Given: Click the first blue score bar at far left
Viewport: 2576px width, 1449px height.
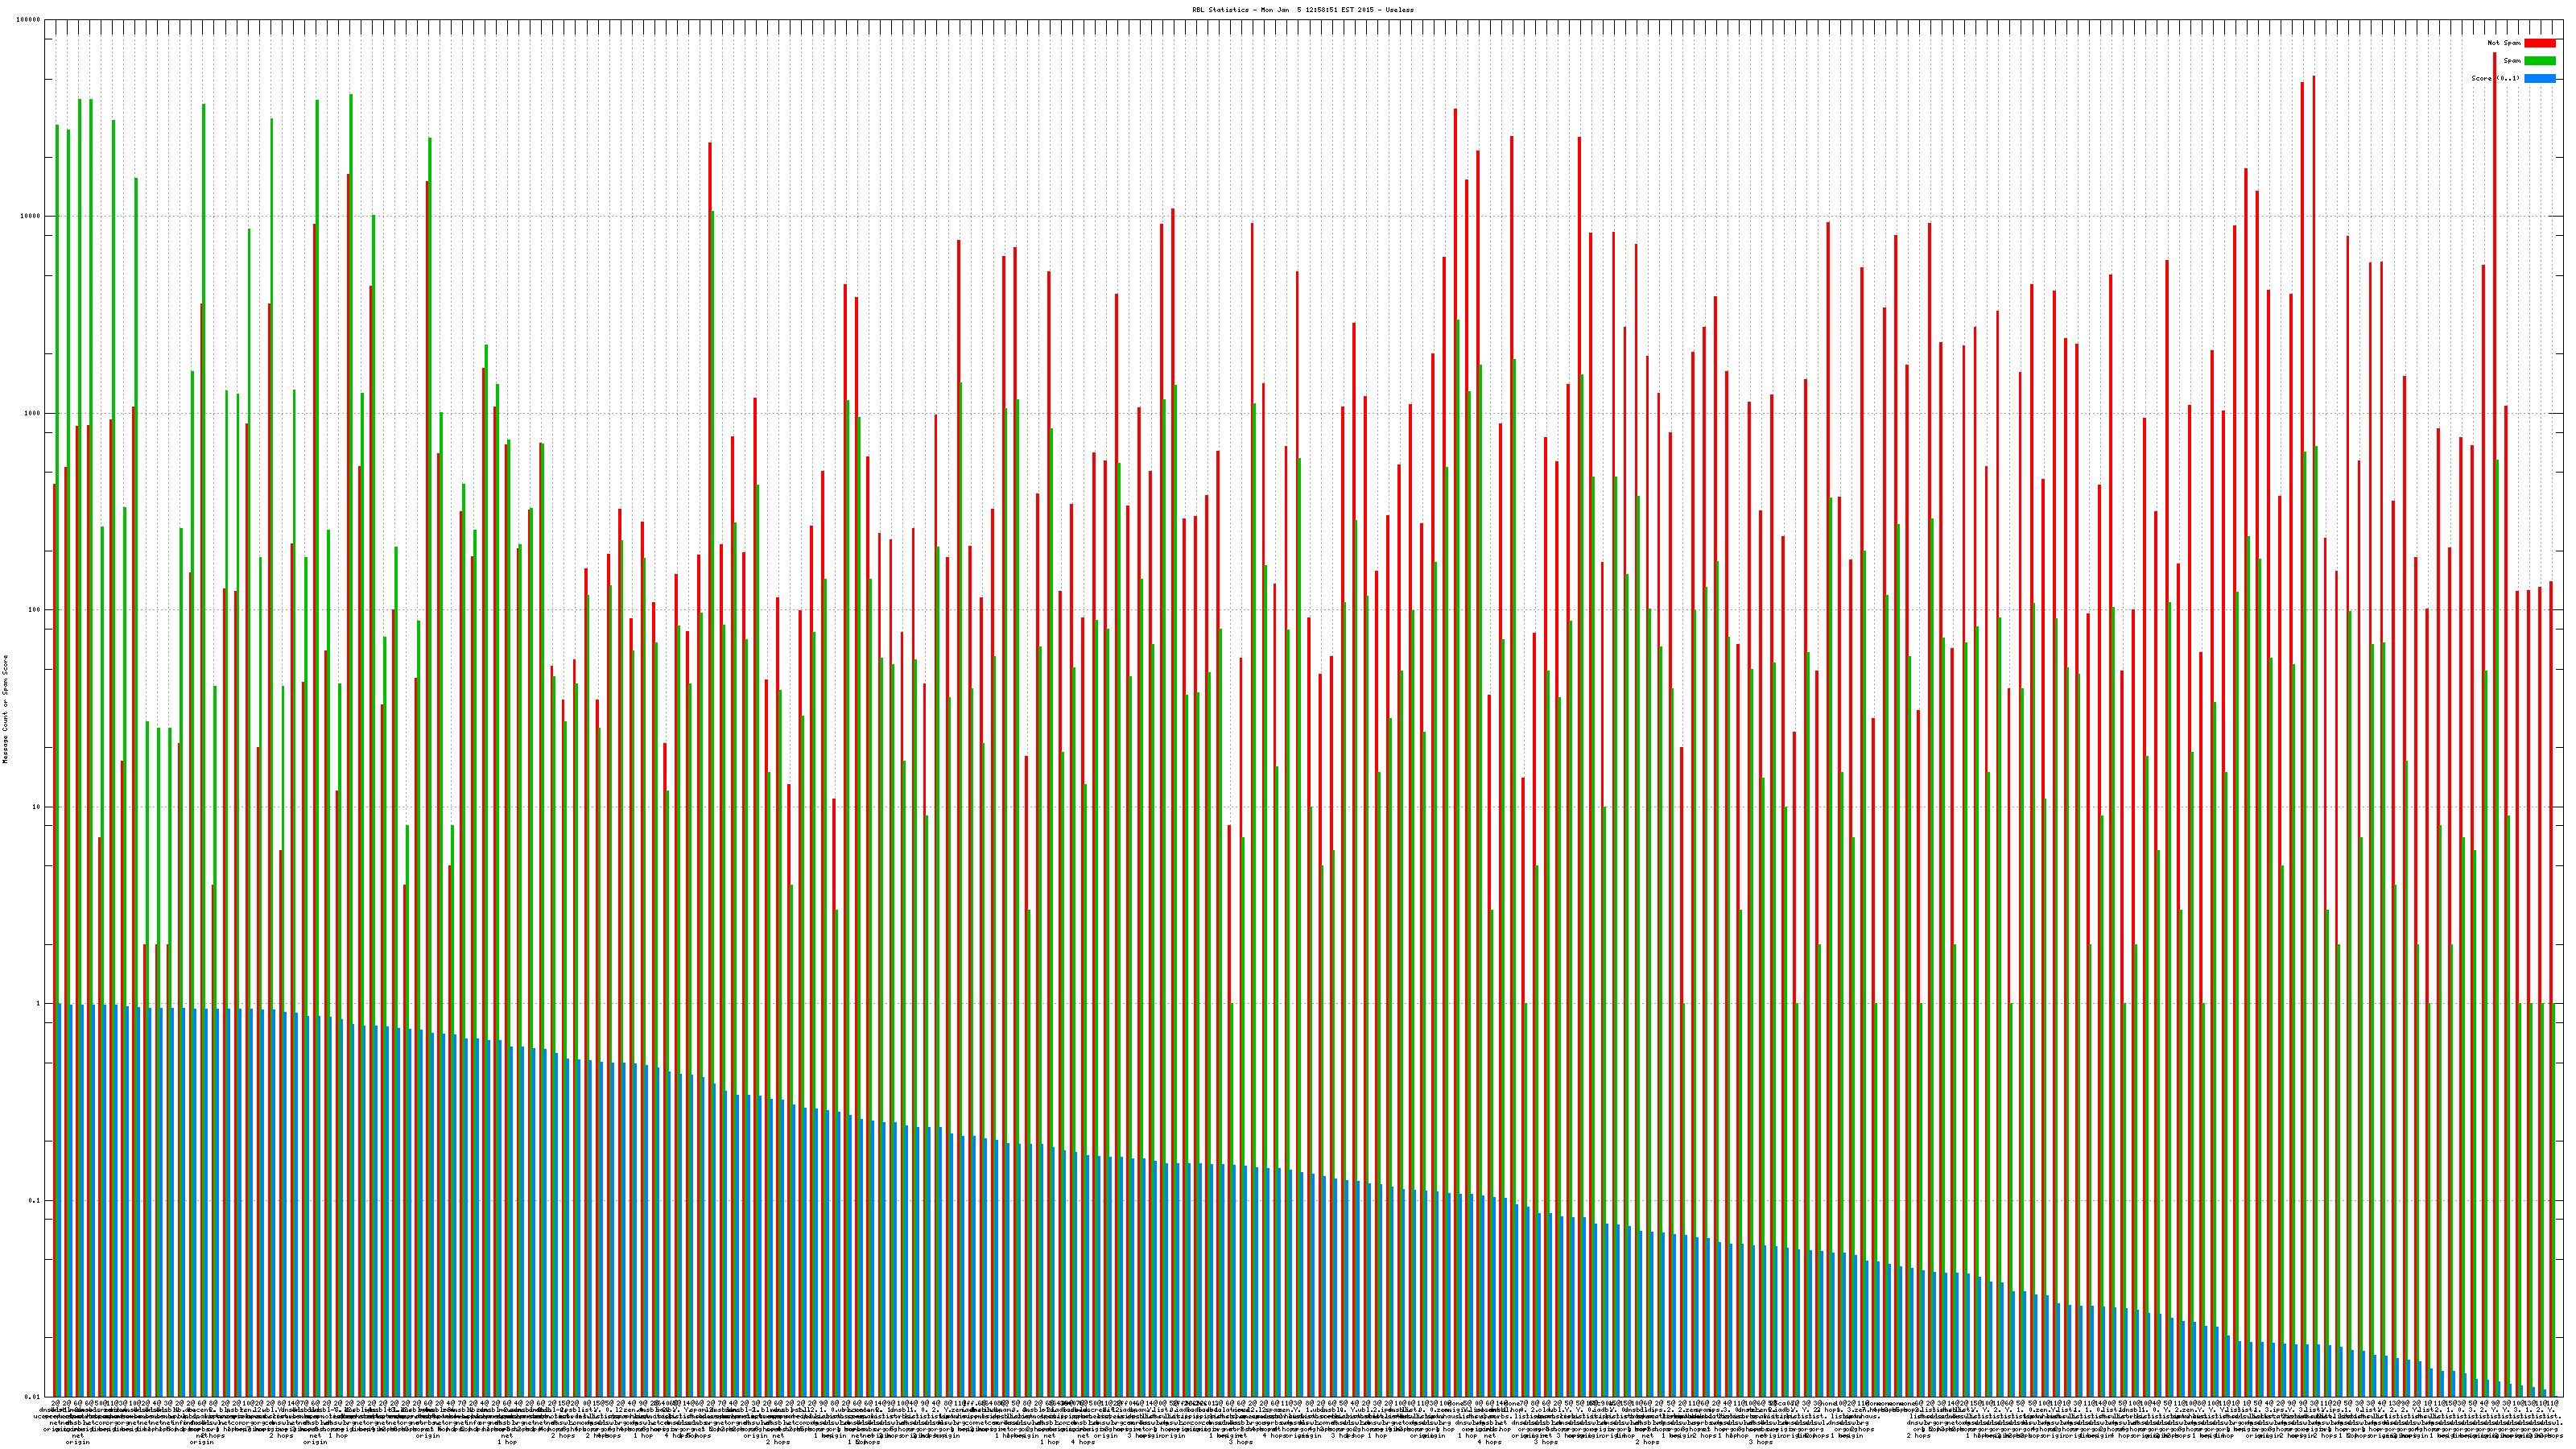Looking at the screenshot, I should 59,1200.
